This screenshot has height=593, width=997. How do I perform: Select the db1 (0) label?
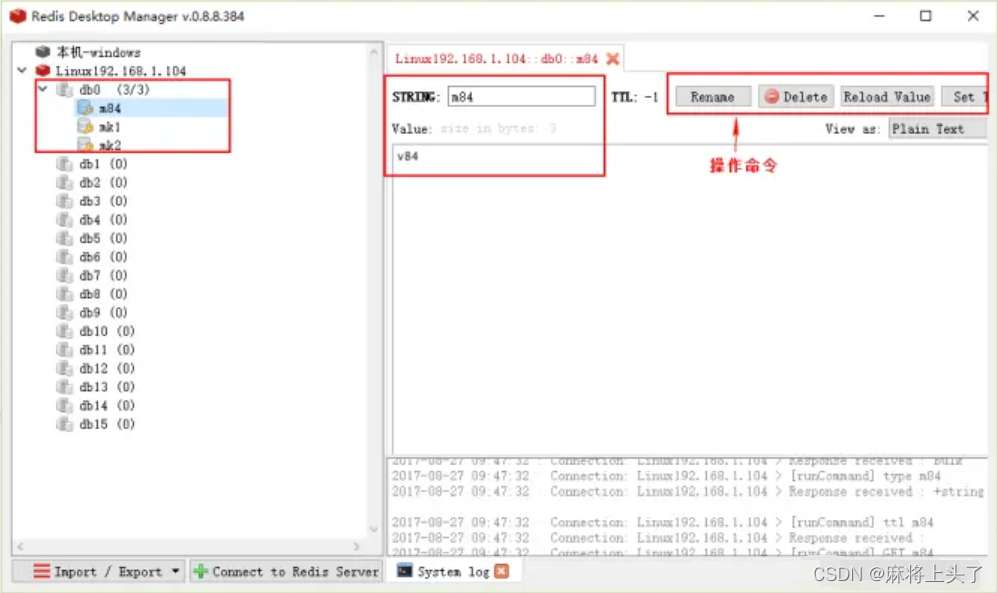click(x=104, y=164)
